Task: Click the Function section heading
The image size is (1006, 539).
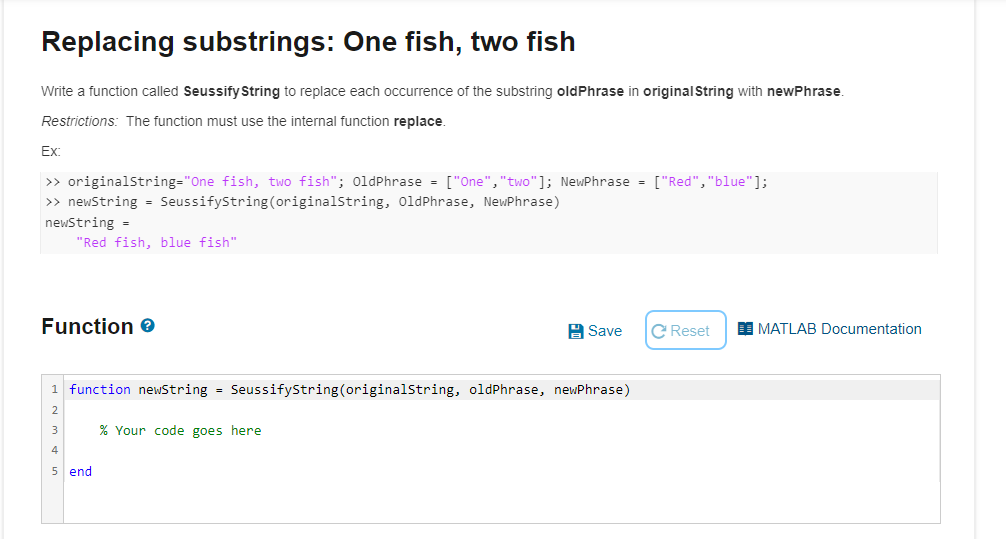Action: coord(87,327)
